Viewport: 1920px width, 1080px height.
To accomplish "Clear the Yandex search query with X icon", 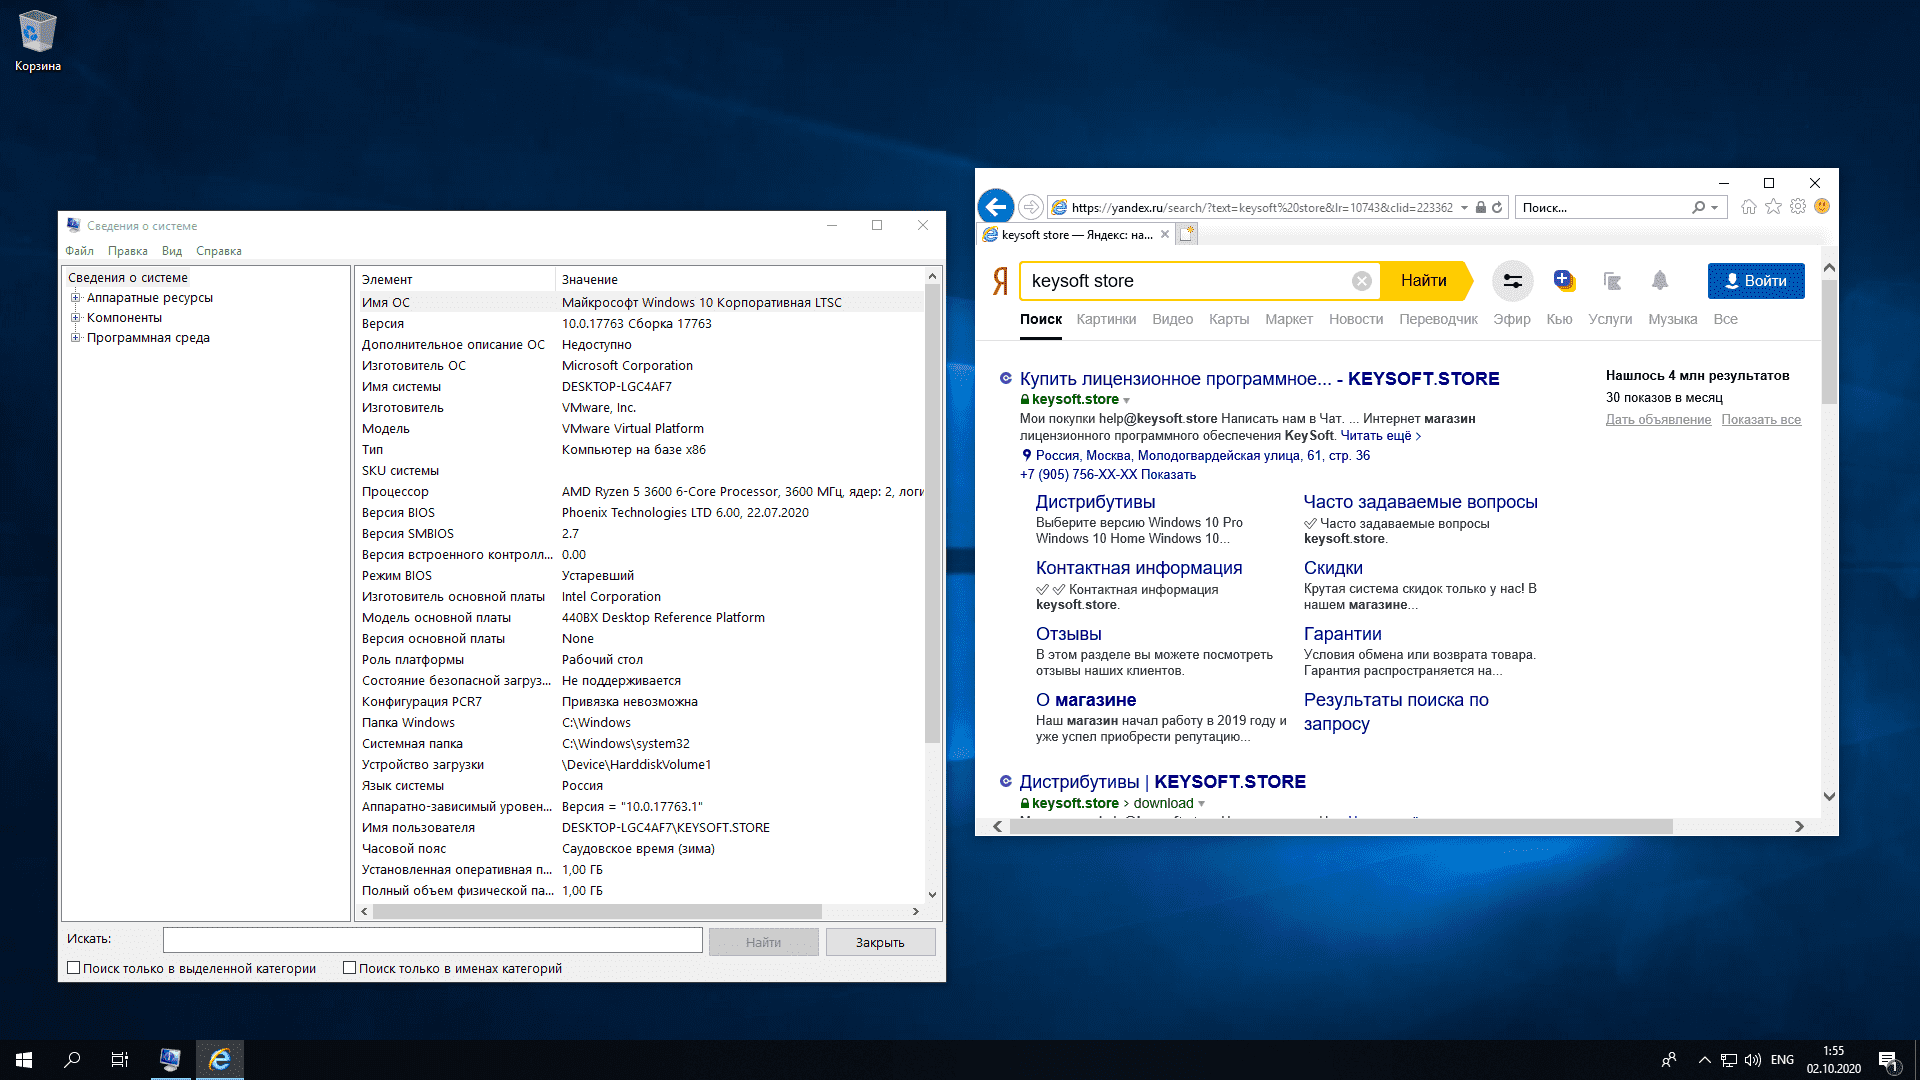I will pos(1361,281).
